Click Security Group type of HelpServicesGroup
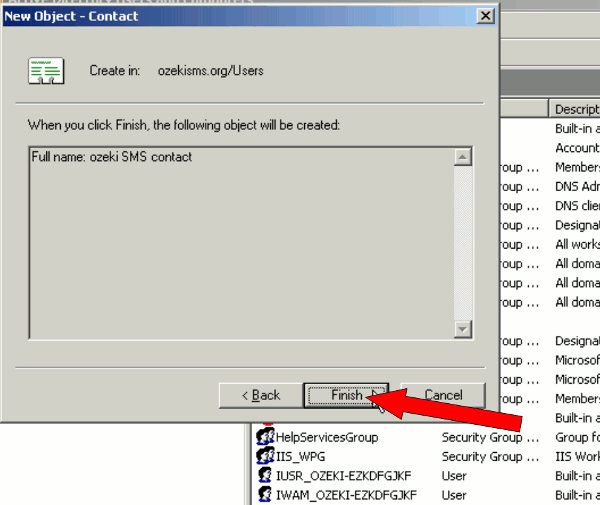 [x=490, y=437]
